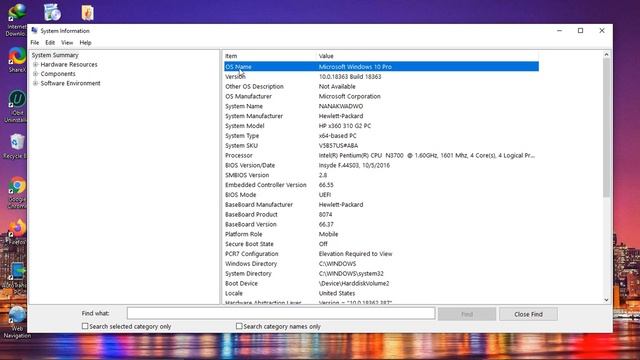Open the View menu

coord(67,42)
